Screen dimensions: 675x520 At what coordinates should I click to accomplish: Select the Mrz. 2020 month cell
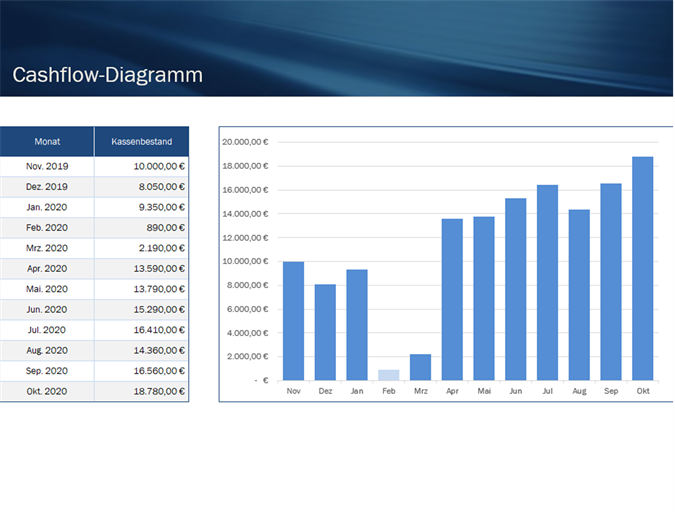coord(47,248)
